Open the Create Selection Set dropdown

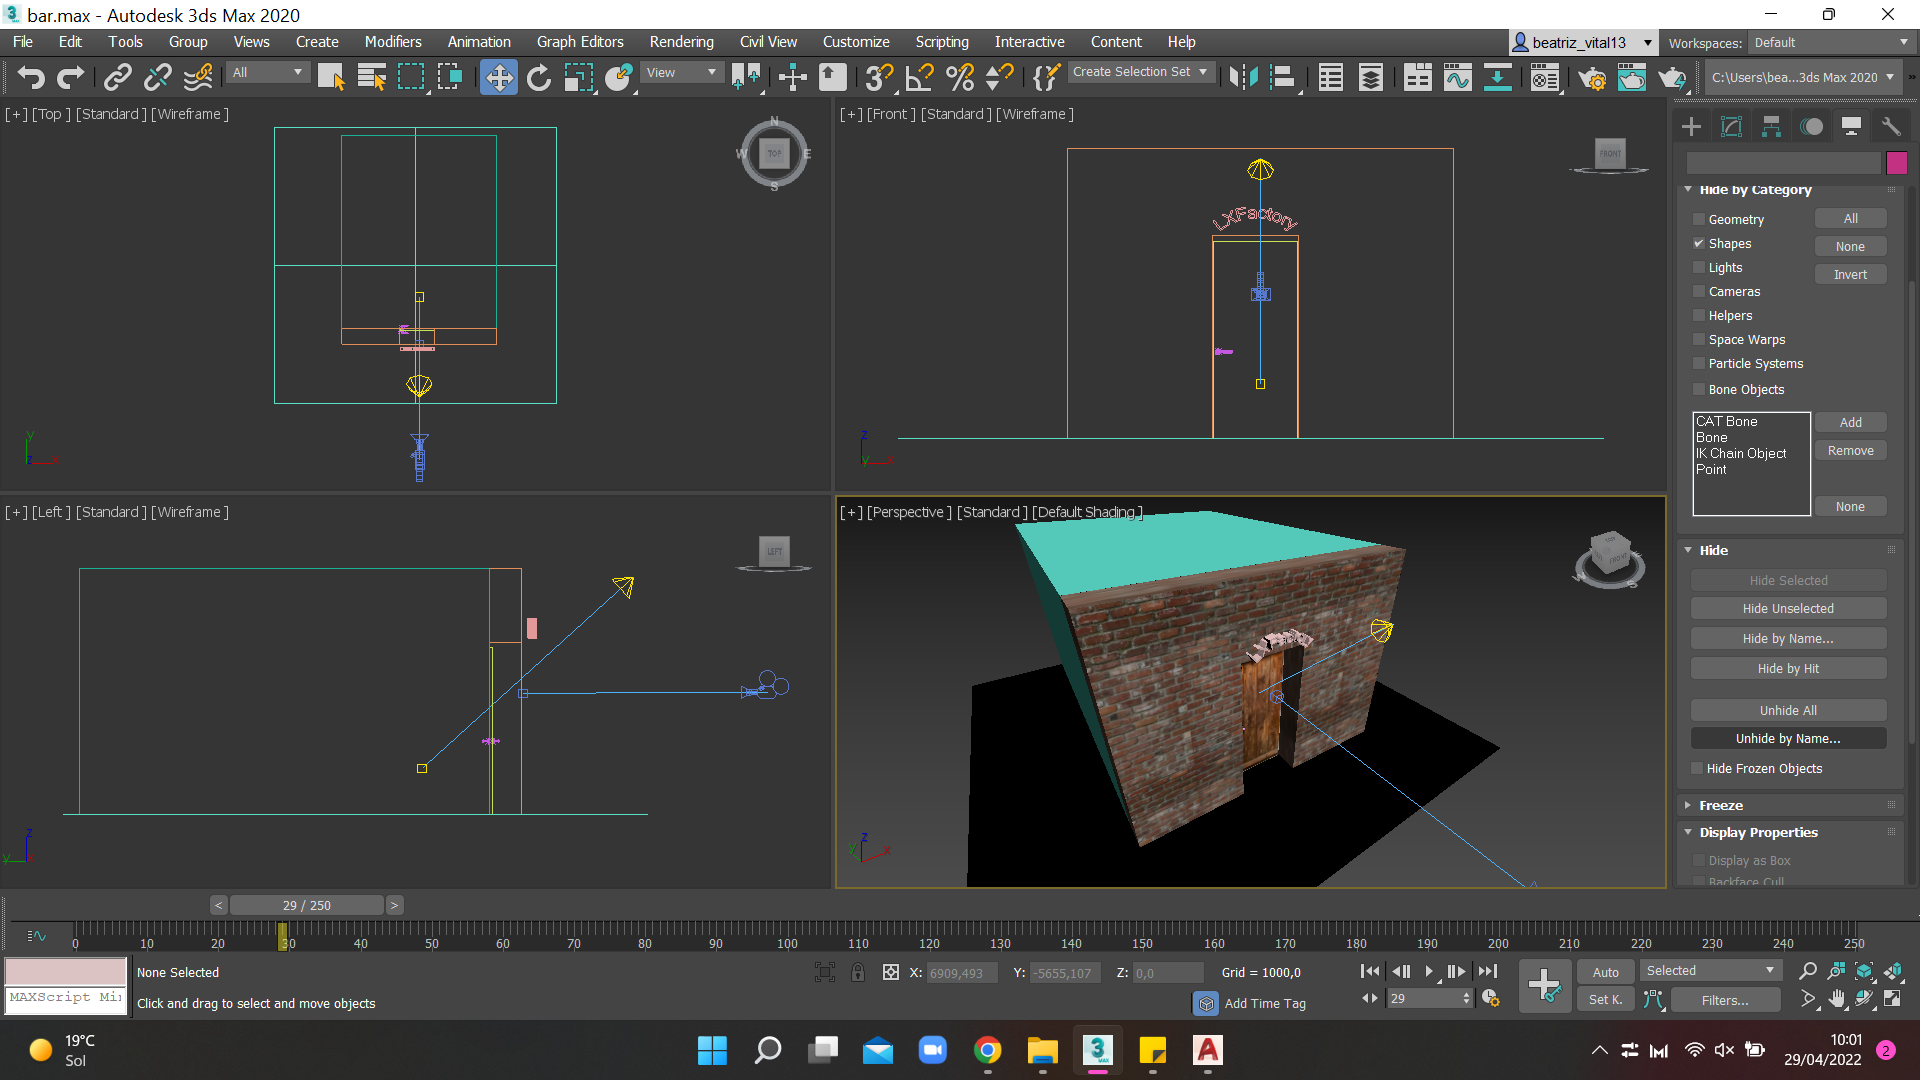coord(1141,72)
